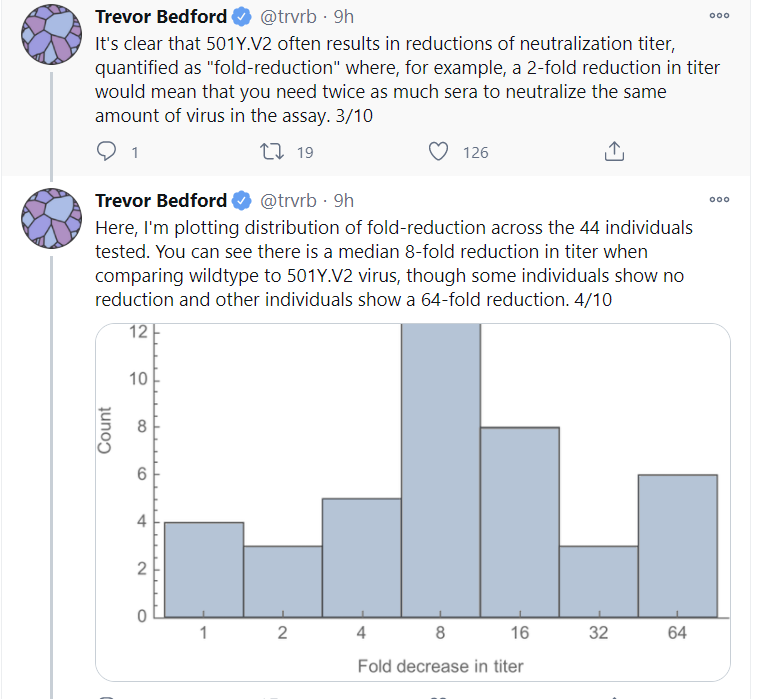Open more options on the 3/10 tweet
767x699 pixels.
[719, 15]
